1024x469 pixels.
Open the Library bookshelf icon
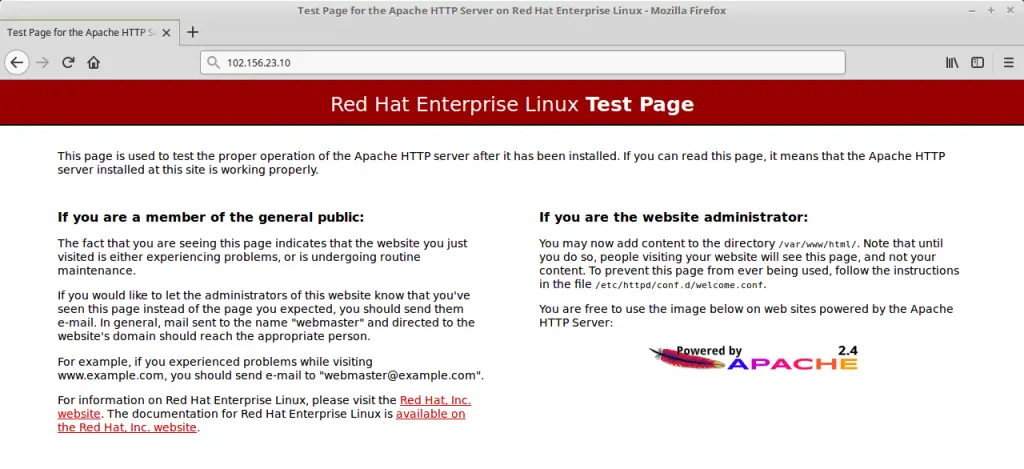click(952, 63)
